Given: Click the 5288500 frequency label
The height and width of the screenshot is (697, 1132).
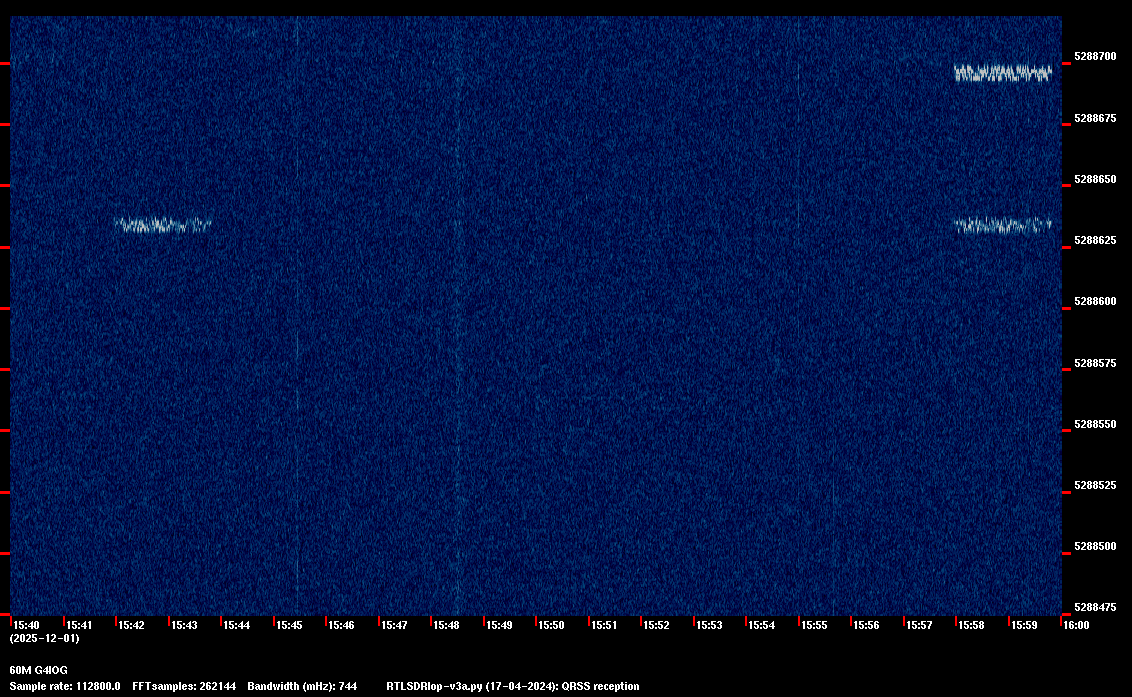Looking at the screenshot, I should pos(1095,547).
